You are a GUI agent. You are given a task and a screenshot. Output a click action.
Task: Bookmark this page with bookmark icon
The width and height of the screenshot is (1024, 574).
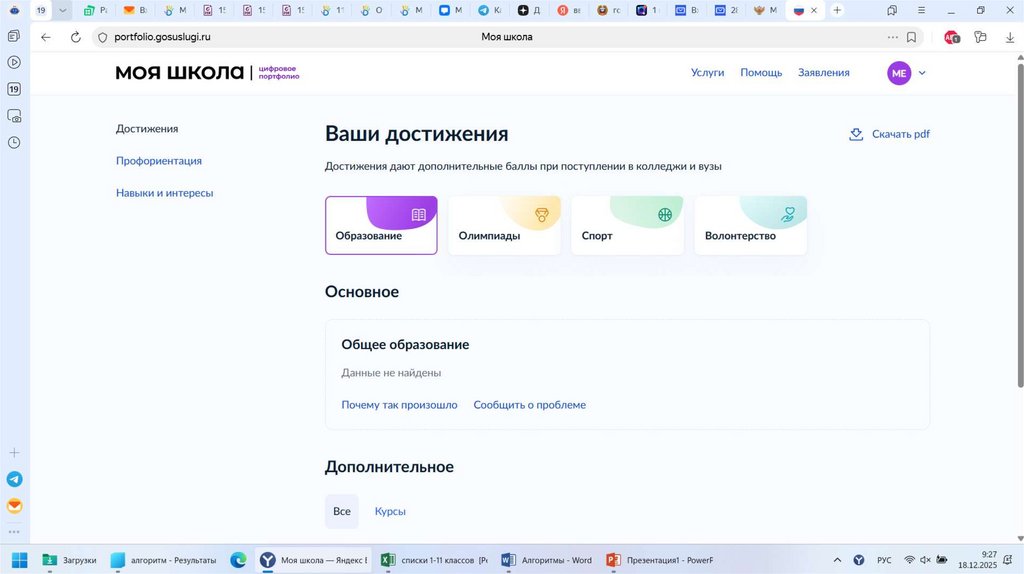[x=911, y=37]
